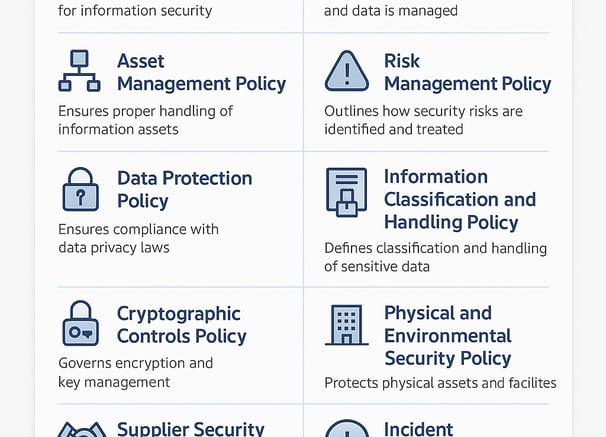Click 'Protects physical assets and facilites' text
Image resolution: width=606 pixels, height=437 pixels.
pos(440,383)
